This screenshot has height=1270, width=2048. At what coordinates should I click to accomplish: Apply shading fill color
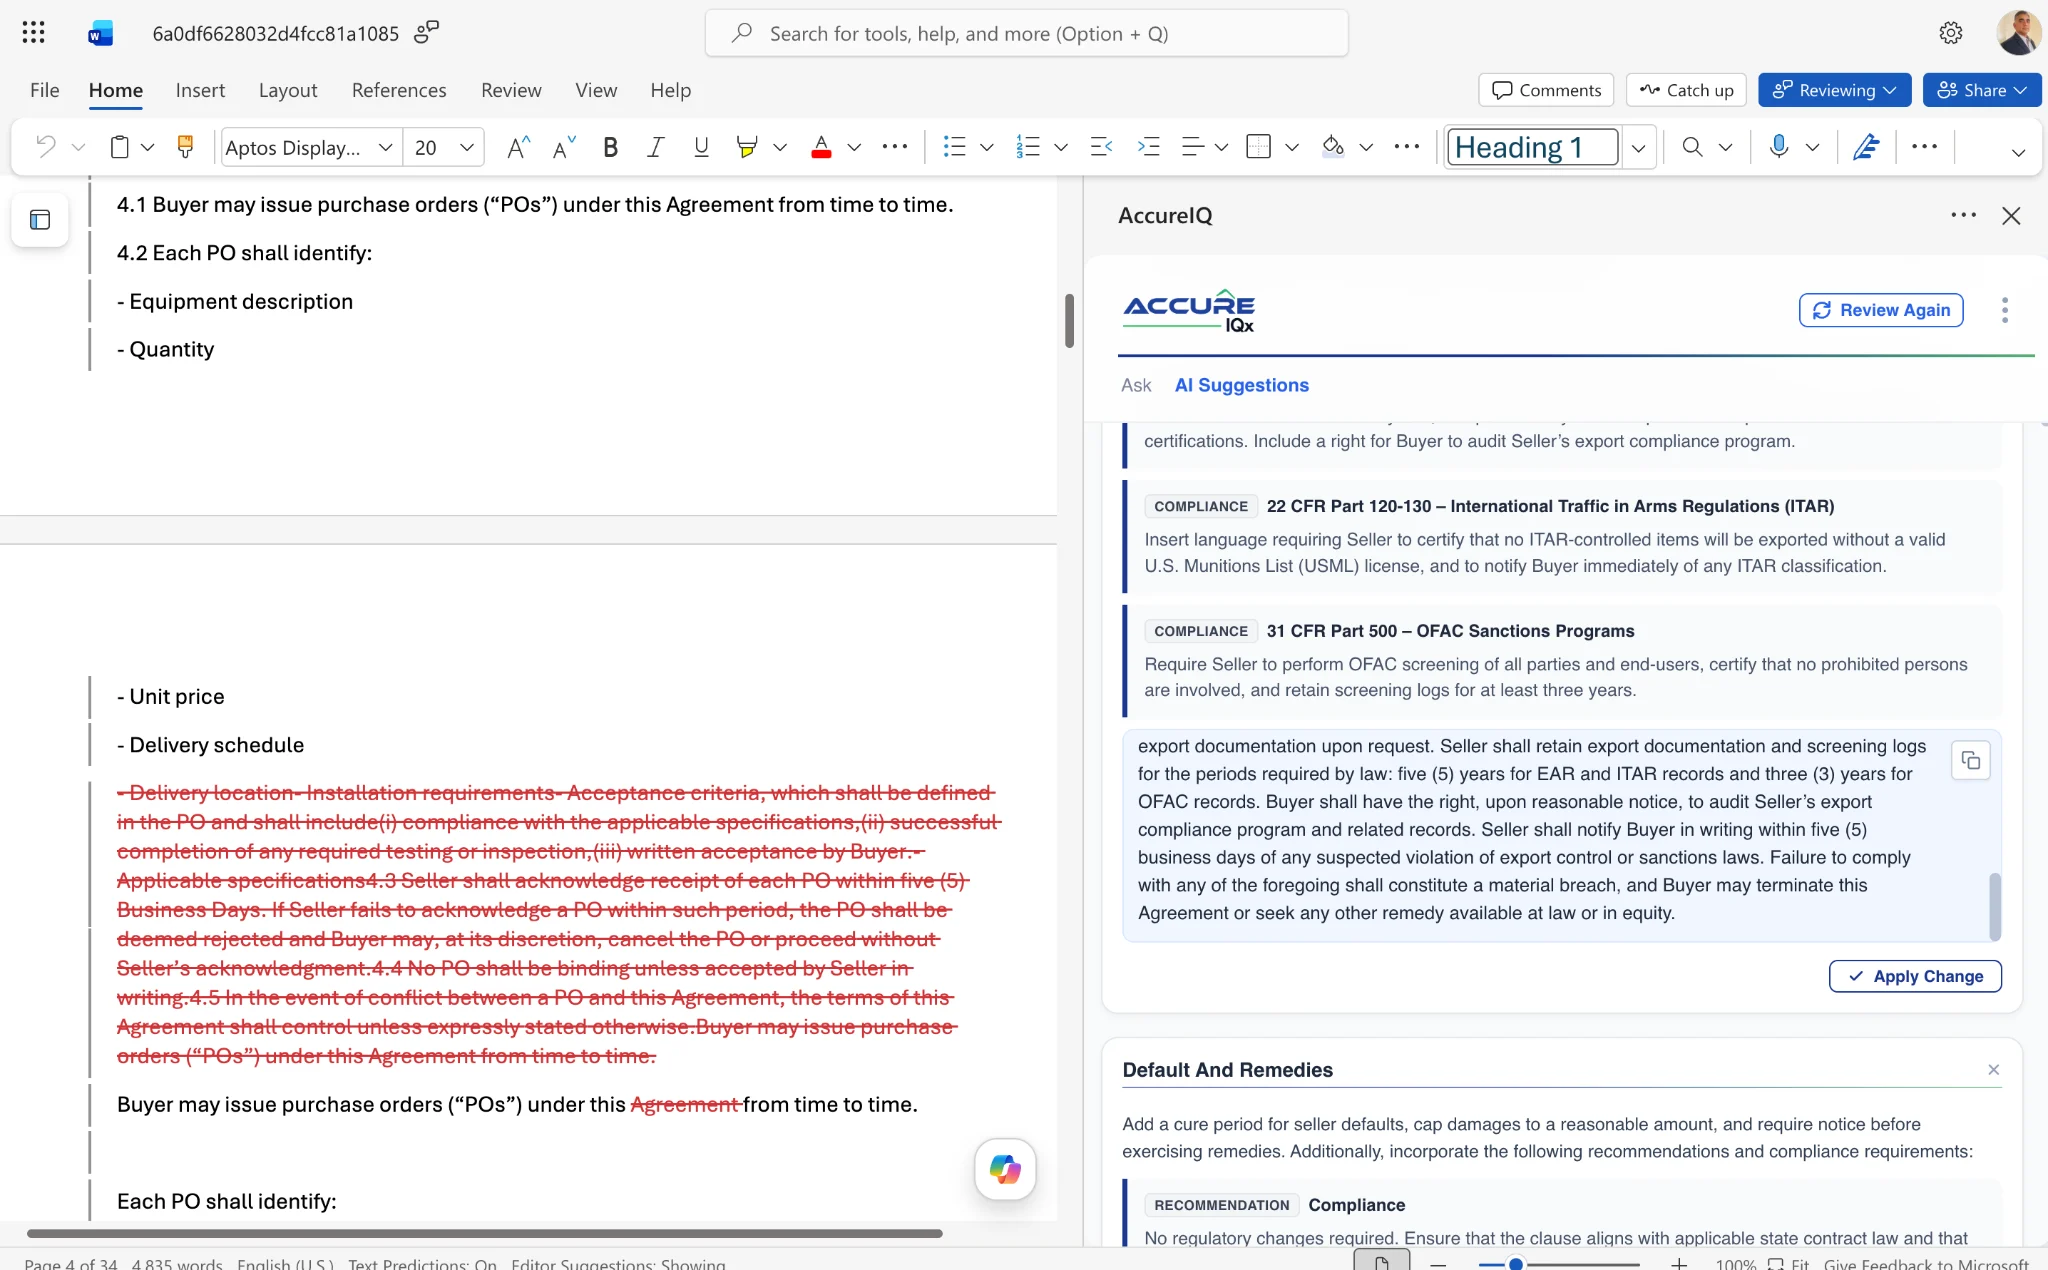click(x=1332, y=147)
